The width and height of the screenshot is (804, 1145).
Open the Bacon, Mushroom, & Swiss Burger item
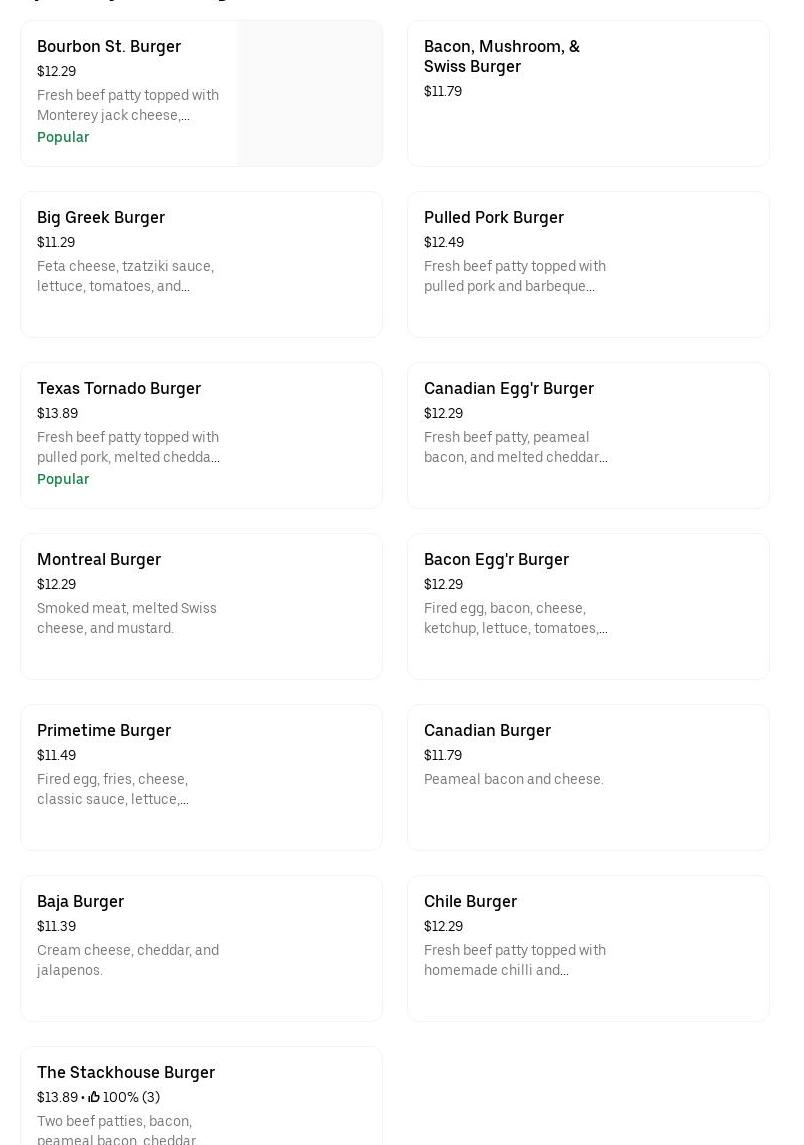point(588,93)
